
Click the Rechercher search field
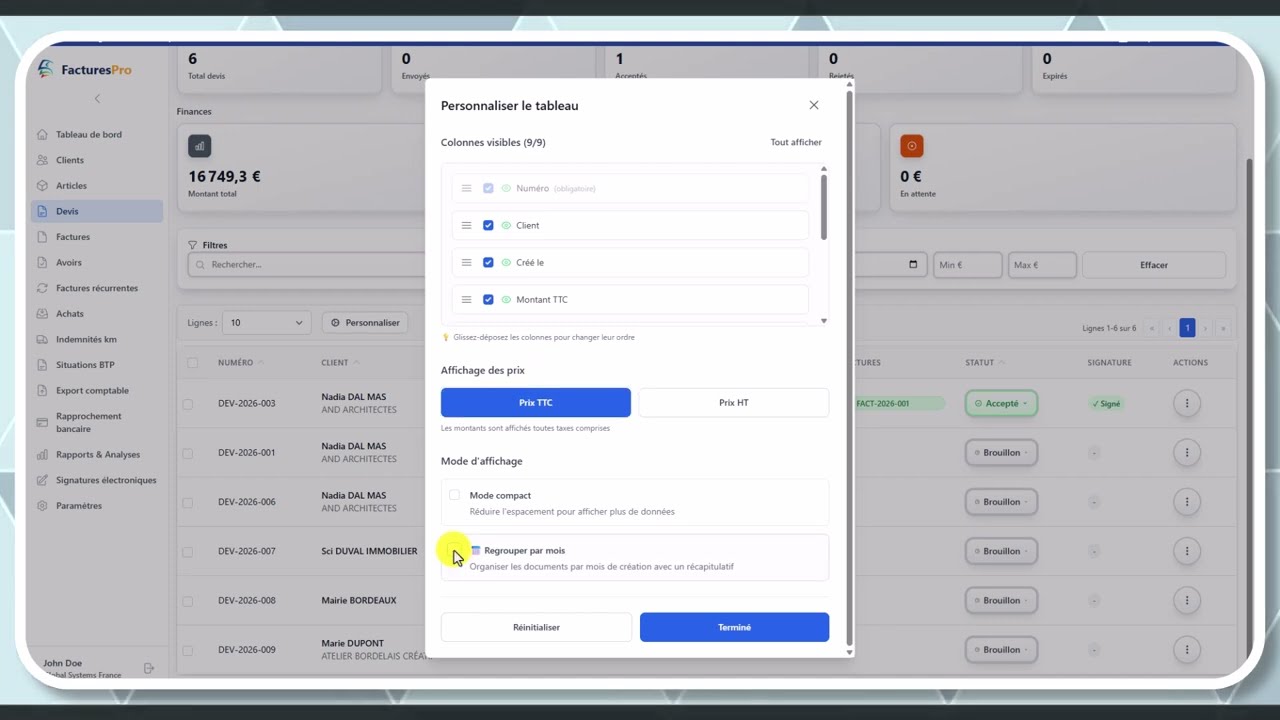(x=308, y=265)
